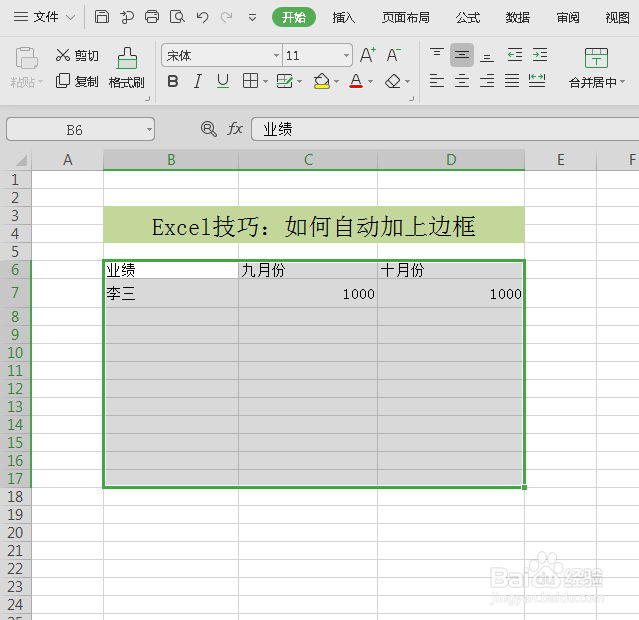Click the cell style/table format icon

(284, 81)
